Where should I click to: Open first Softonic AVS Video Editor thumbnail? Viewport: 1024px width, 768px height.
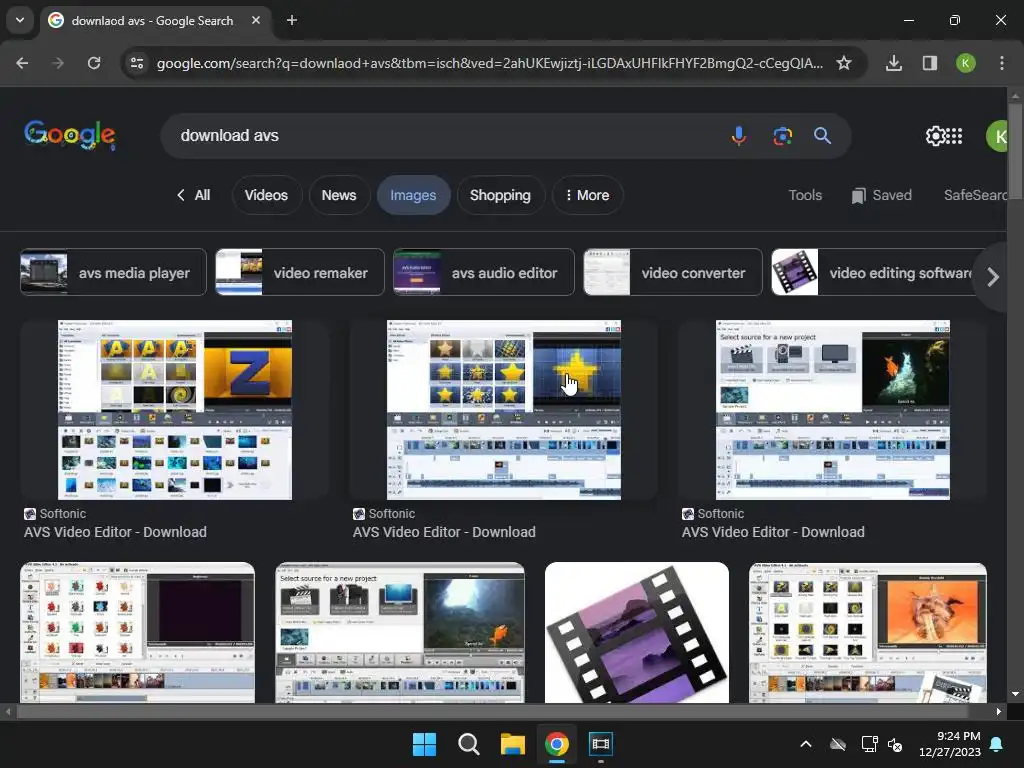[175, 409]
